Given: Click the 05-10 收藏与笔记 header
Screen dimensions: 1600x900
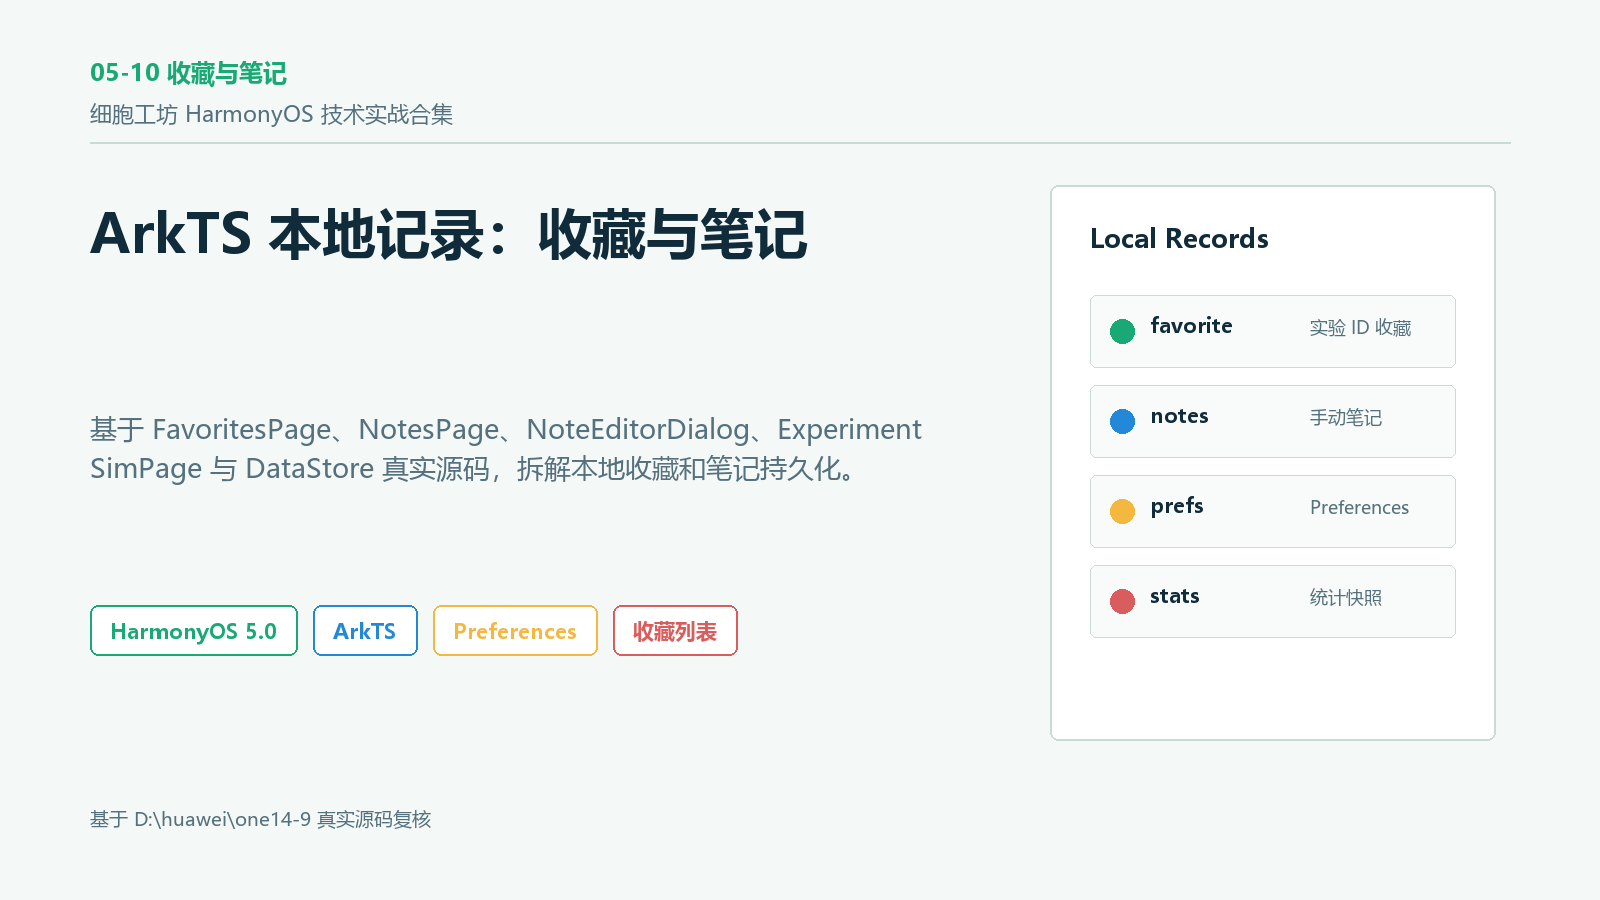Looking at the screenshot, I should [188, 73].
